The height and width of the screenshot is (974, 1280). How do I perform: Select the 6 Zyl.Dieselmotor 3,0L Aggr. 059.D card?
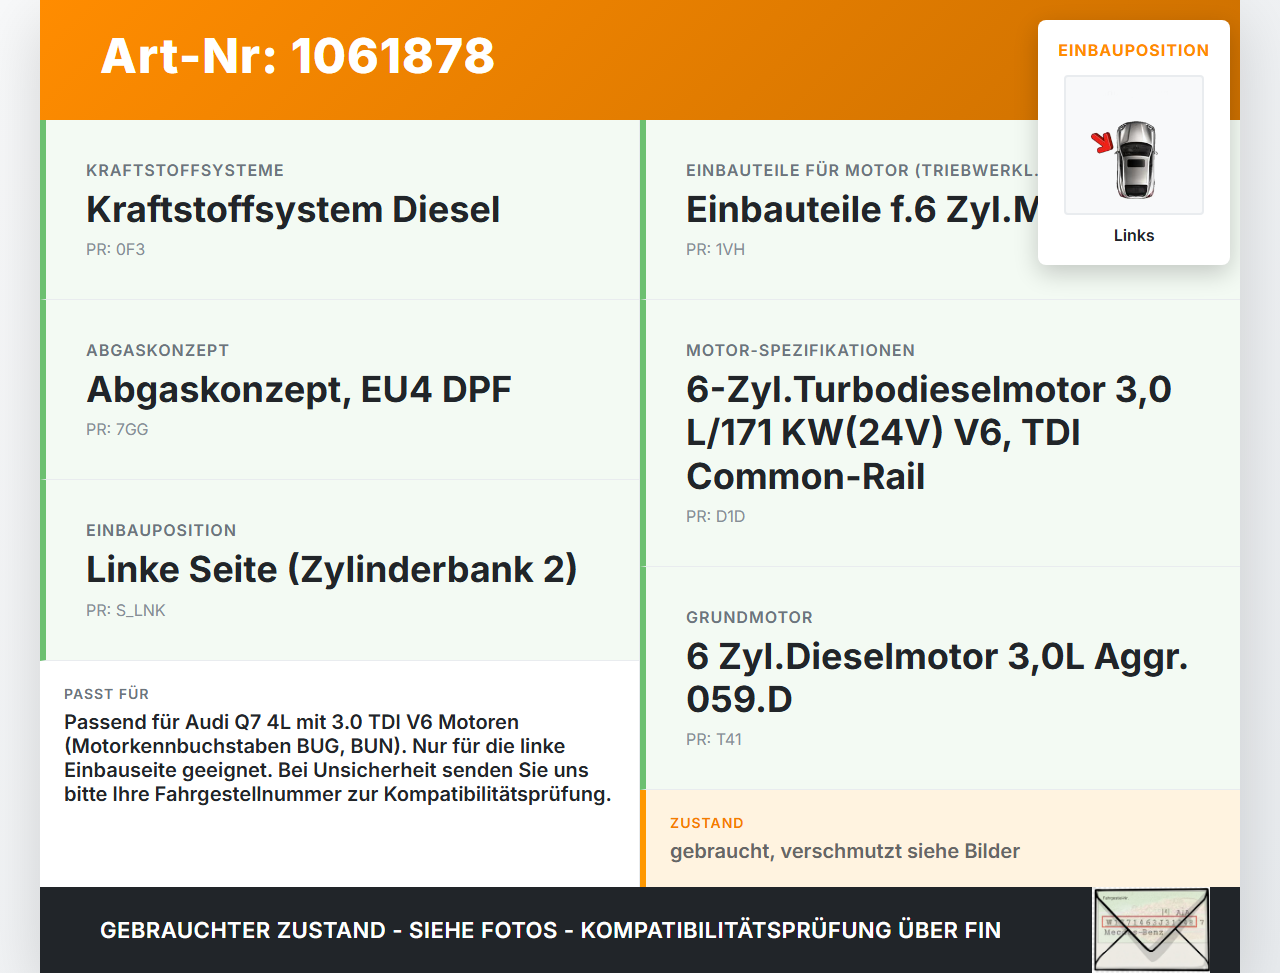point(940,678)
